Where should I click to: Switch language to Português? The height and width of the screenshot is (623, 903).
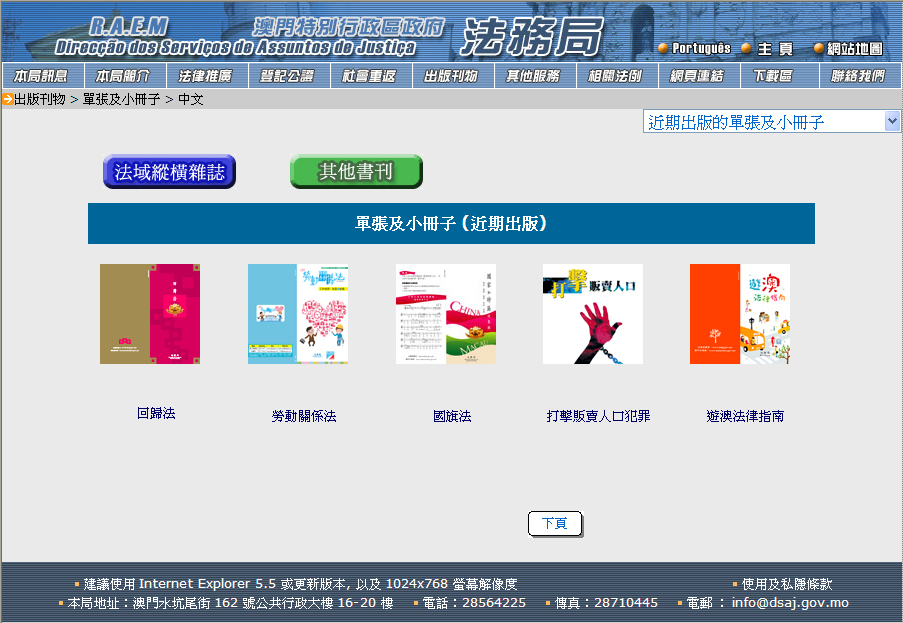coord(701,48)
